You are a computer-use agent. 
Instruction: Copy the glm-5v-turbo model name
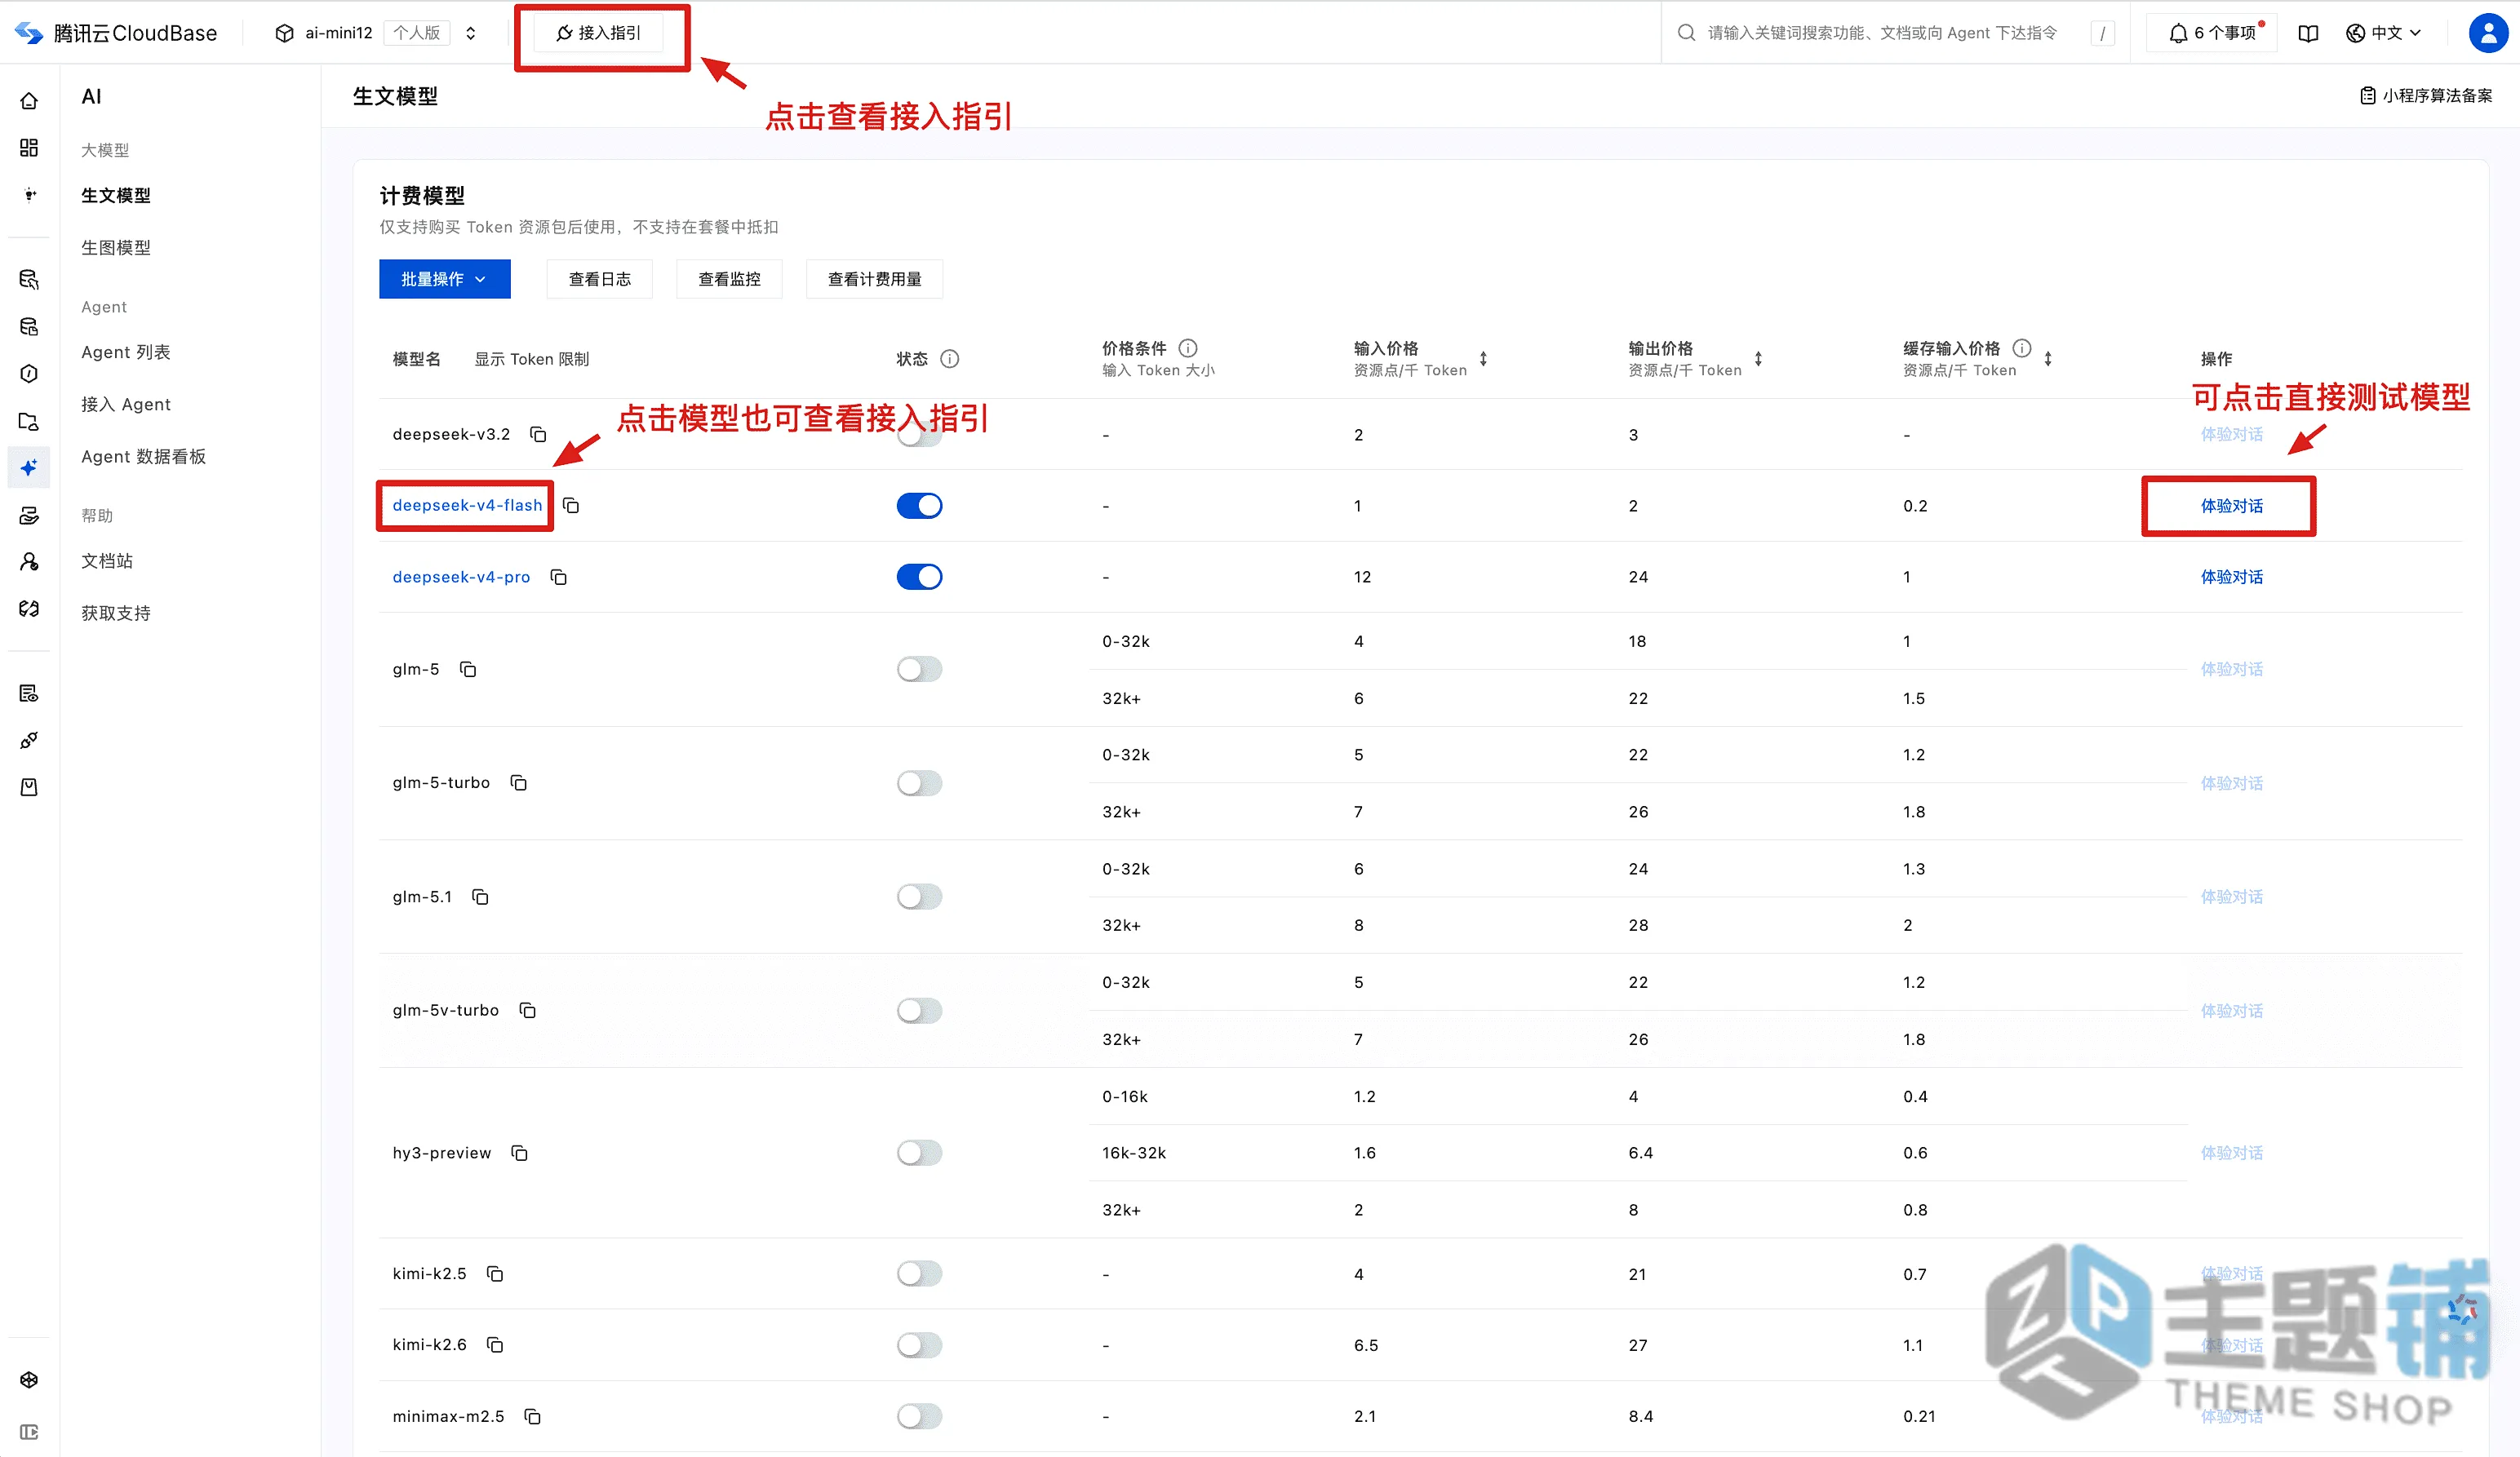pos(528,1010)
